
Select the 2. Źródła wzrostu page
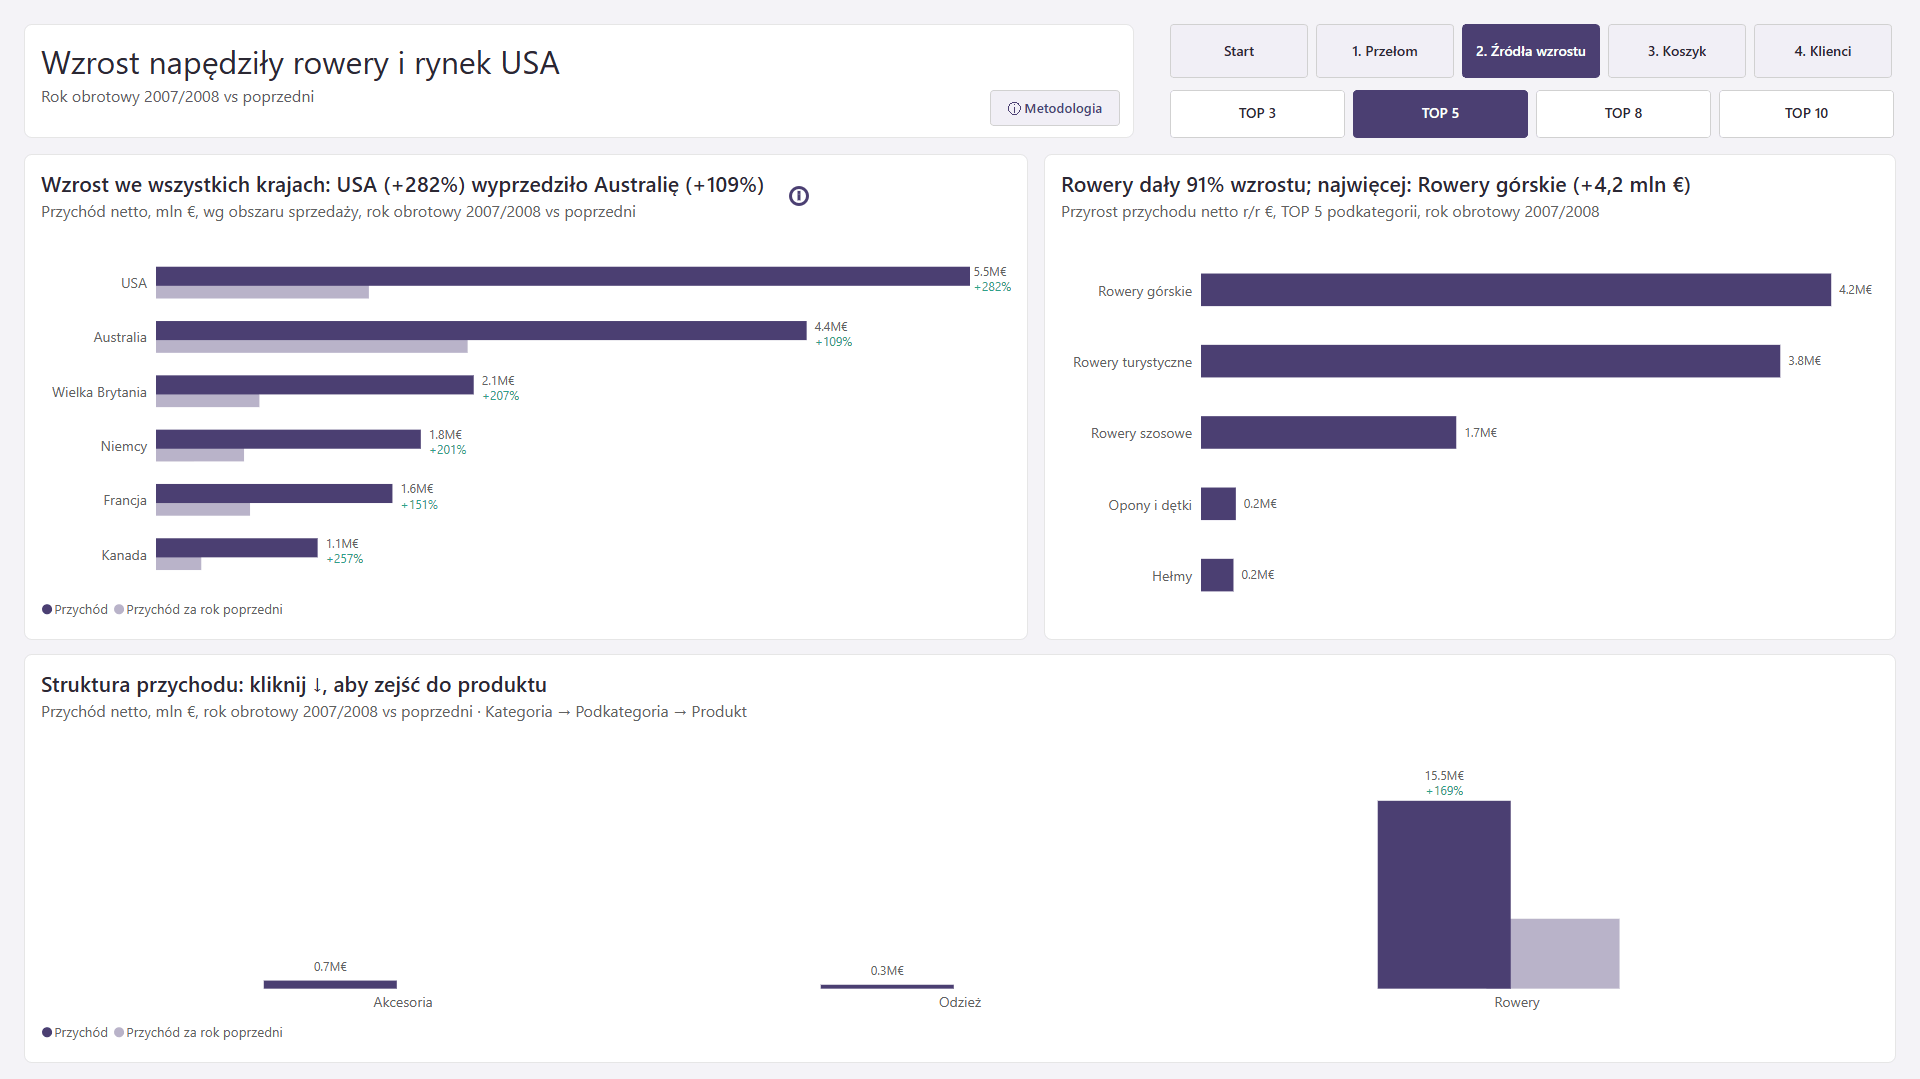click(x=1530, y=51)
